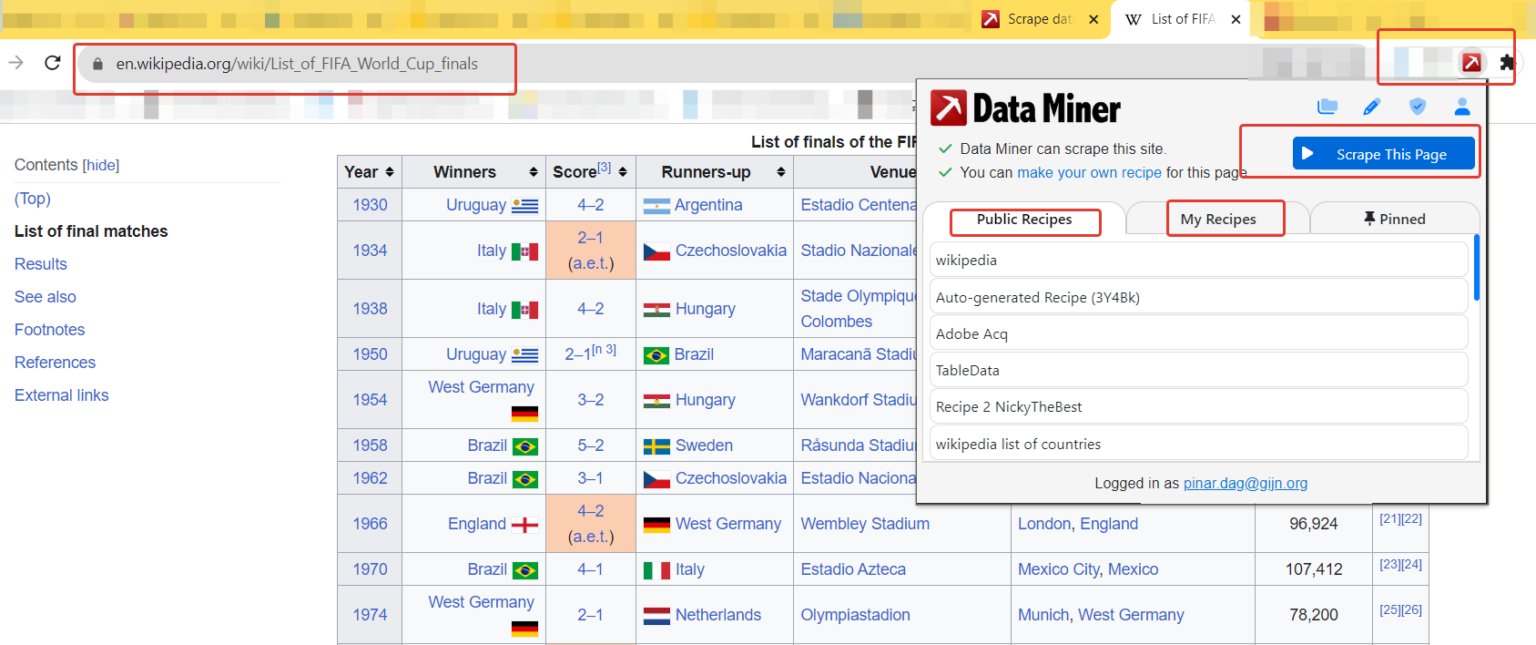Sort table by the Year column arrows
This screenshot has height=645, width=1536.
(x=389, y=172)
